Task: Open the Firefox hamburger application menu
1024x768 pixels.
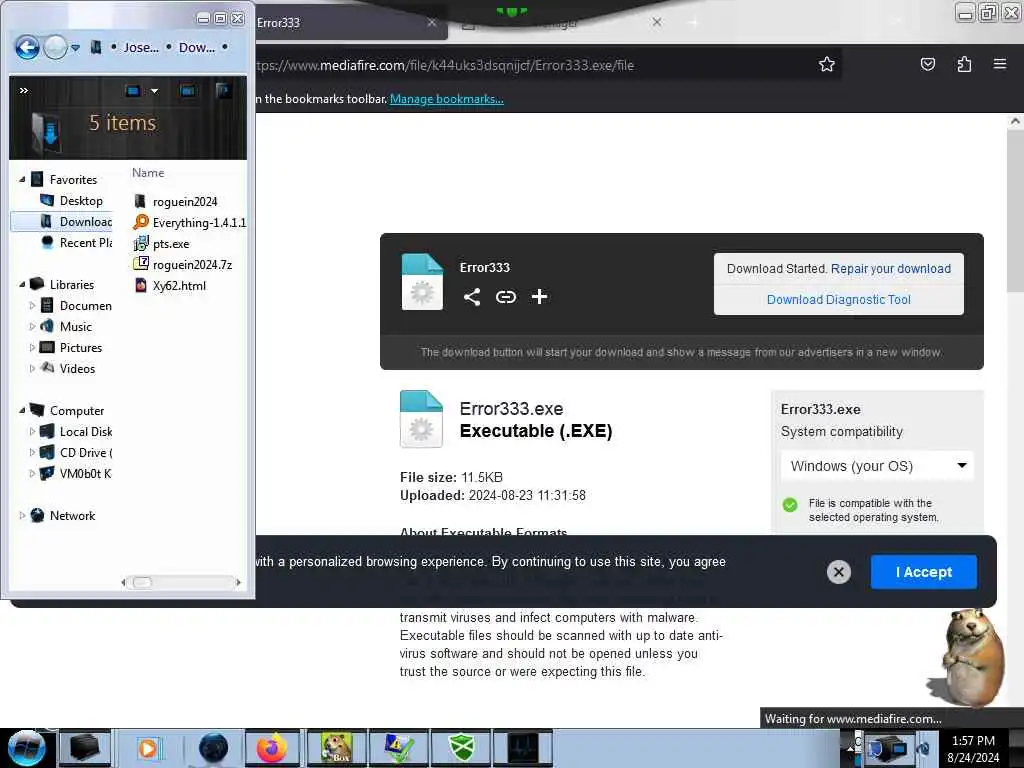Action: 999,64
